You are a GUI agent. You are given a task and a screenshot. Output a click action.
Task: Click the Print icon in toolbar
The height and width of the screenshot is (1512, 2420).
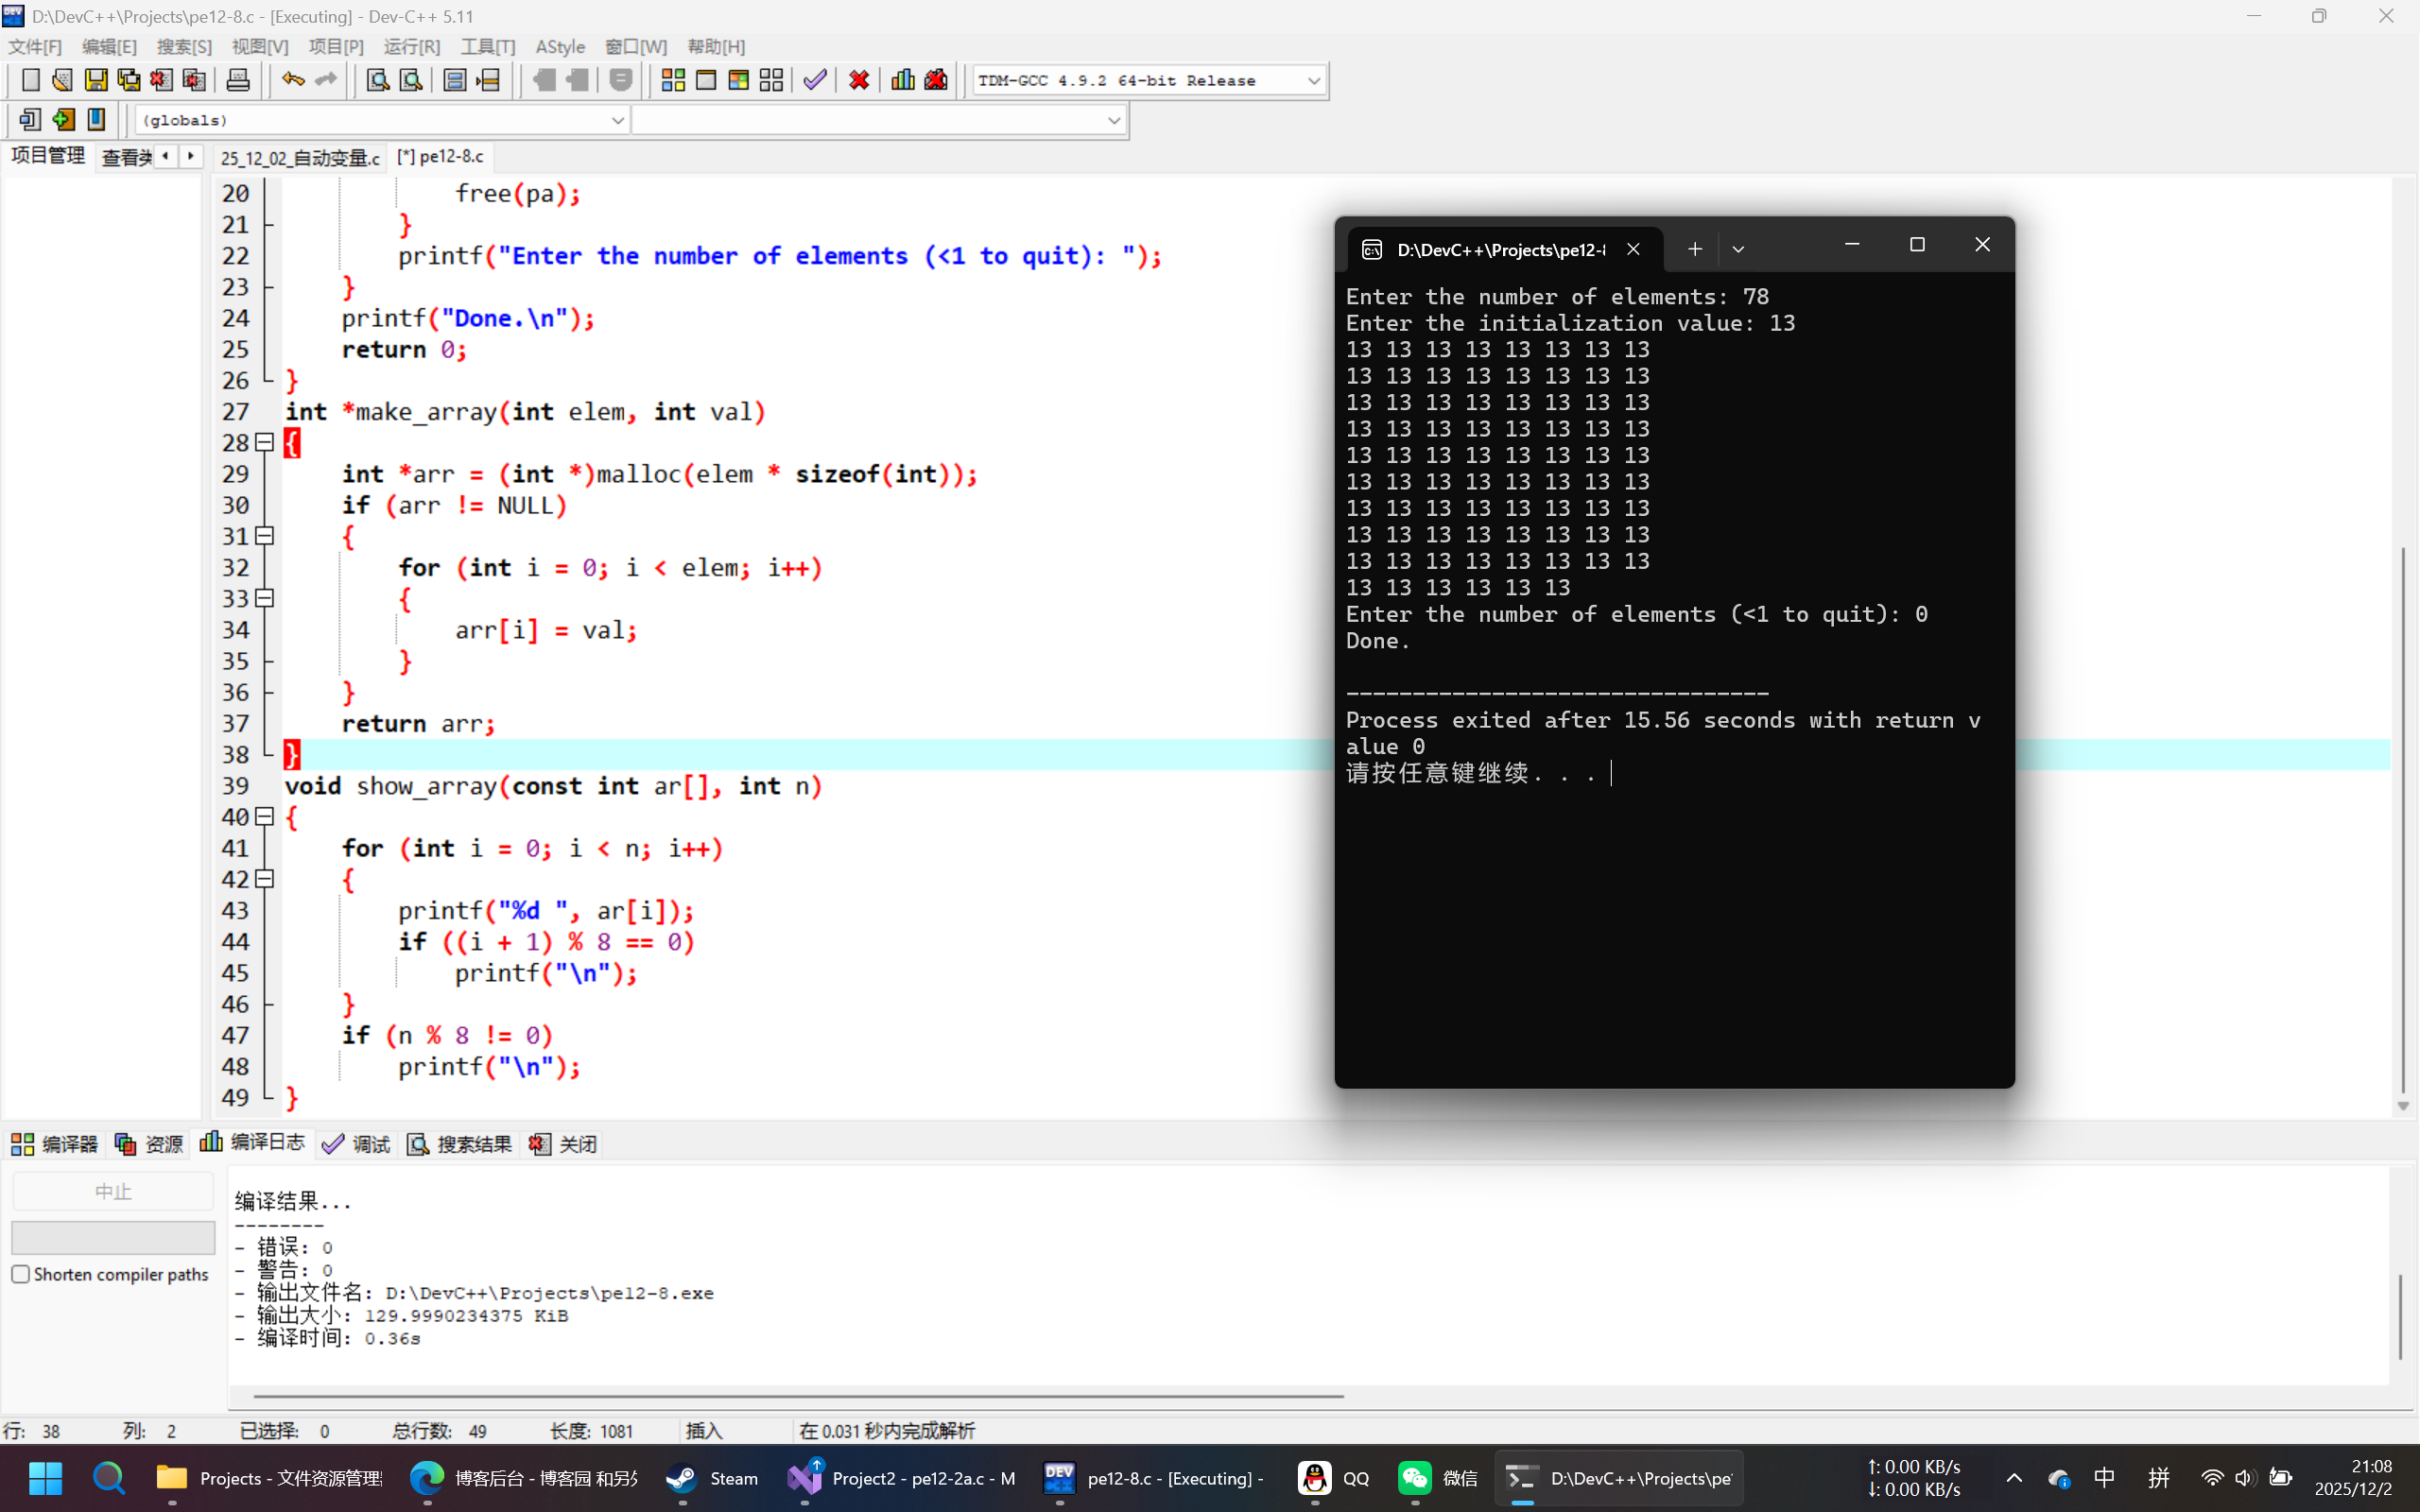pyautogui.click(x=238, y=80)
